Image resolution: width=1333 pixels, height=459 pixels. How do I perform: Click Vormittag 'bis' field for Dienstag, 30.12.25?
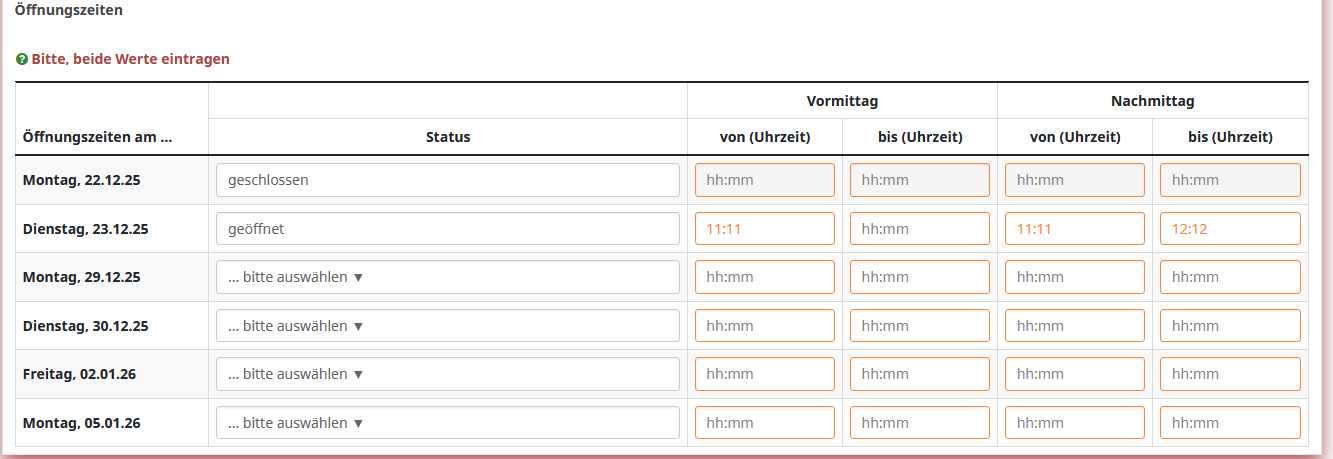pyautogui.click(x=919, y=326)
